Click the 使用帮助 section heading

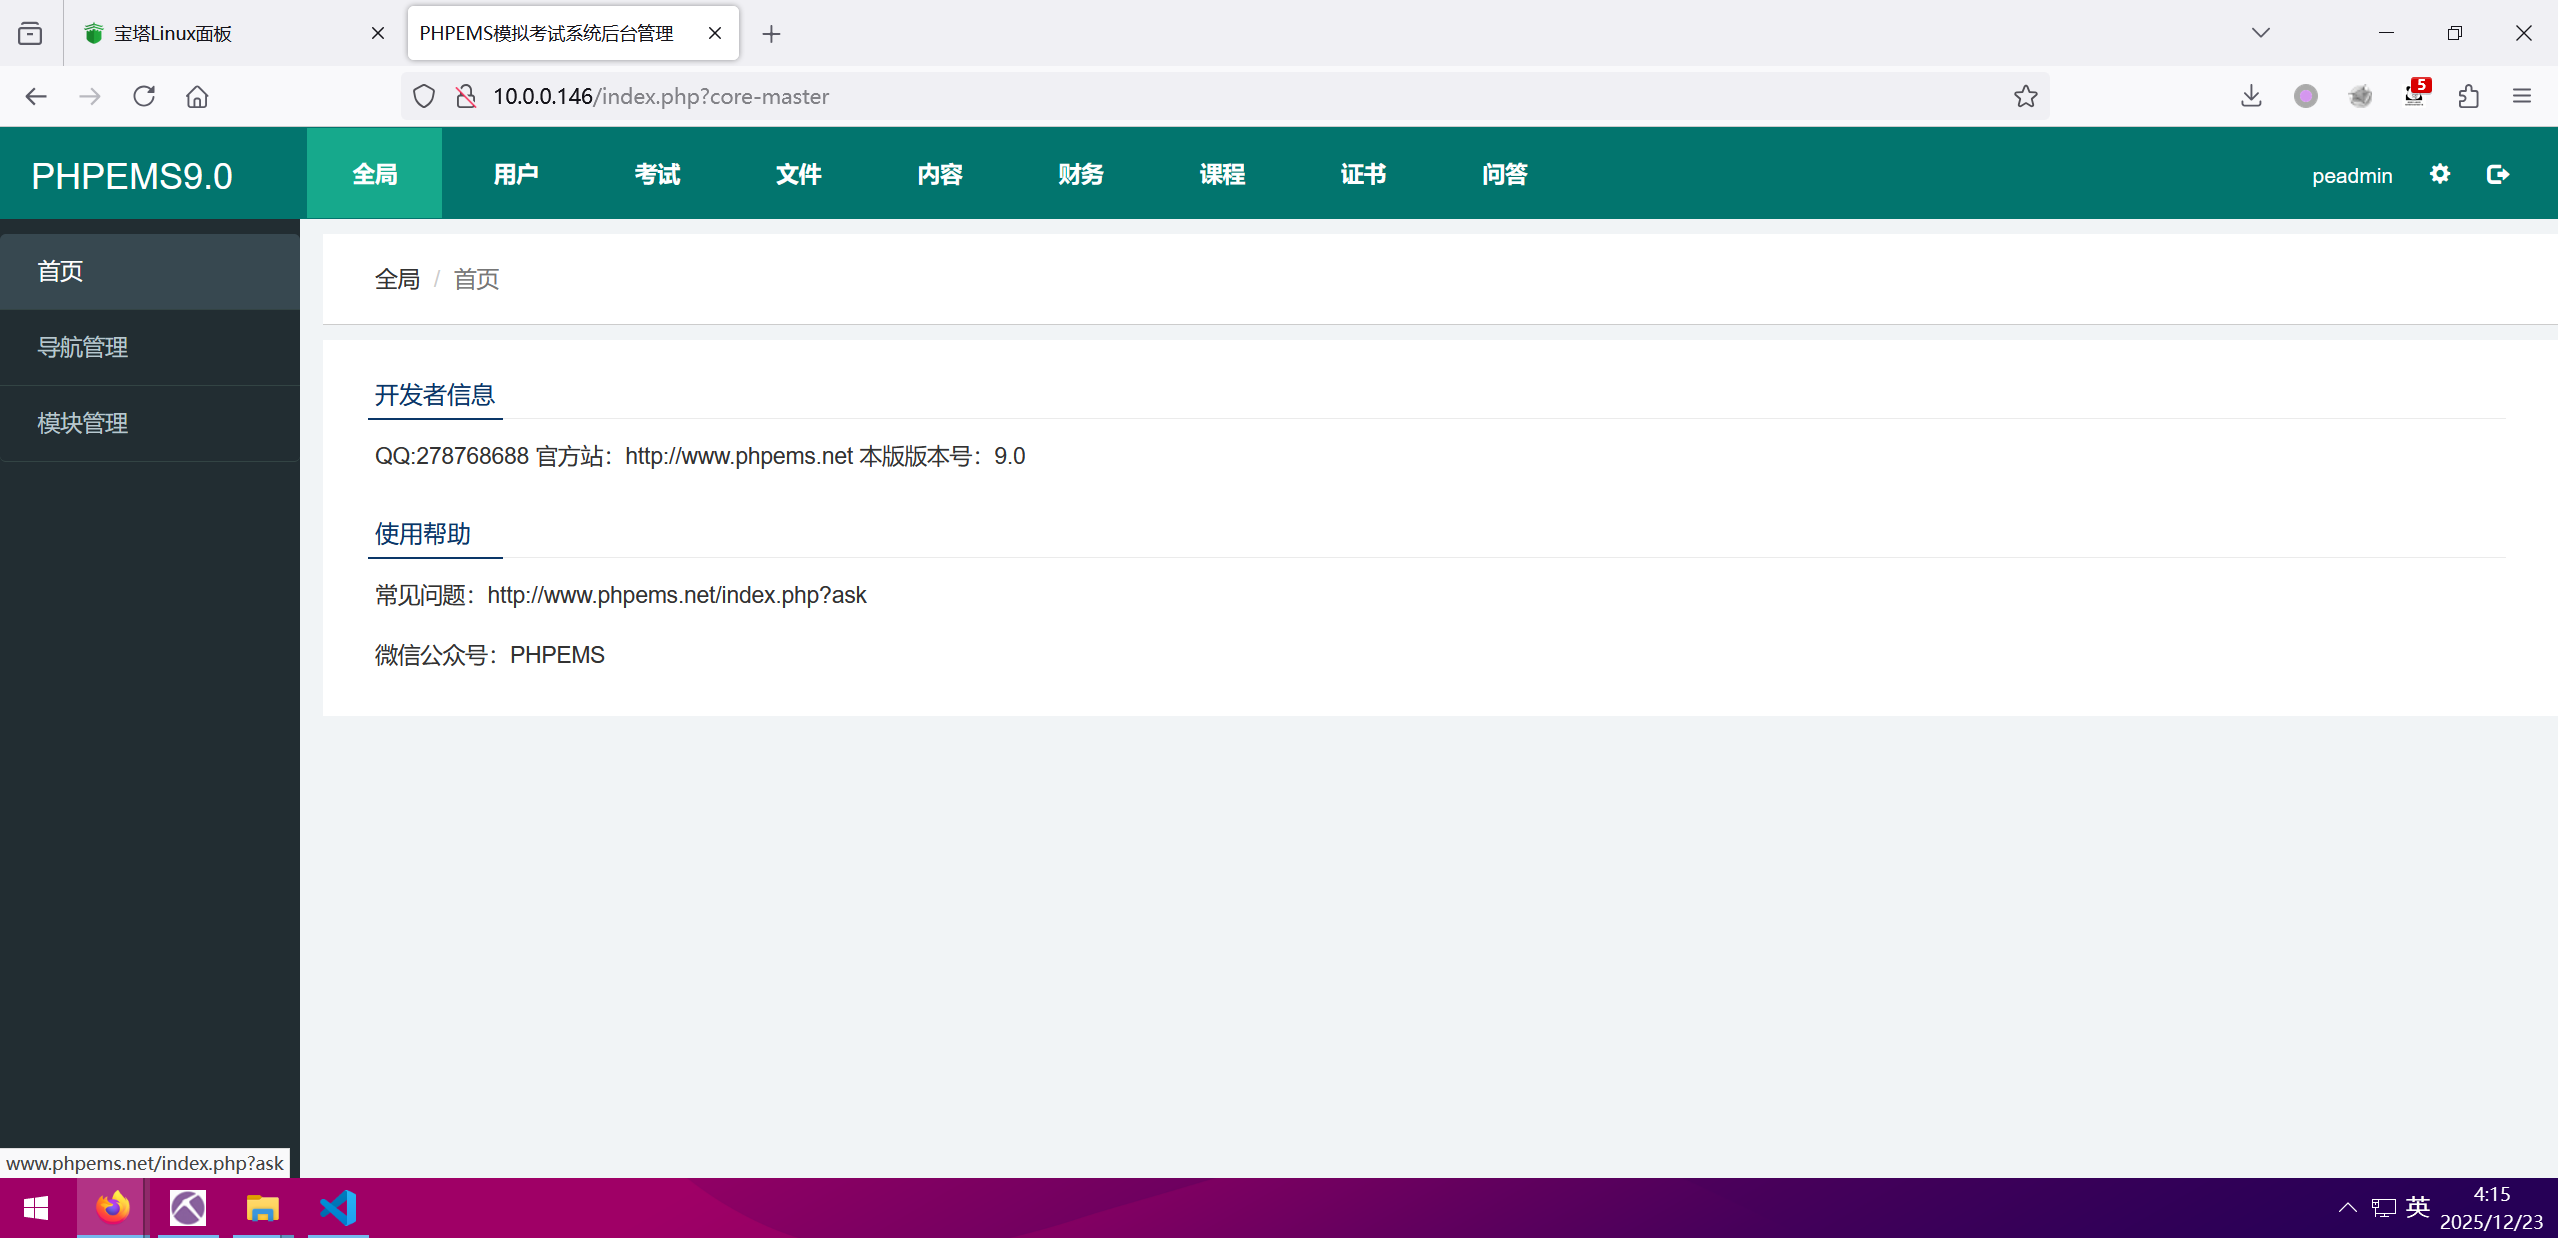point(423,534)
